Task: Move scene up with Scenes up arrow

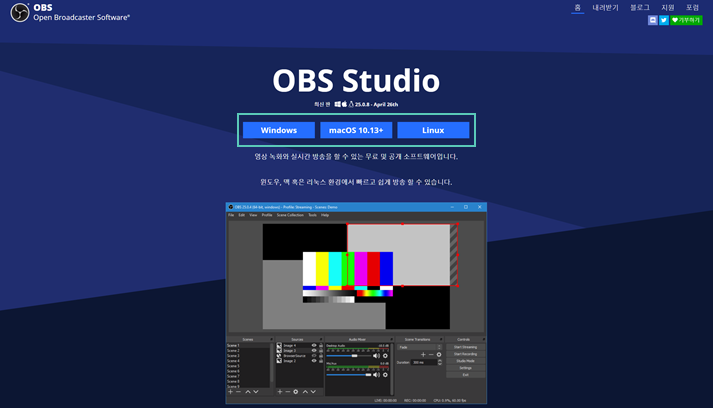Action: point(248,392)
